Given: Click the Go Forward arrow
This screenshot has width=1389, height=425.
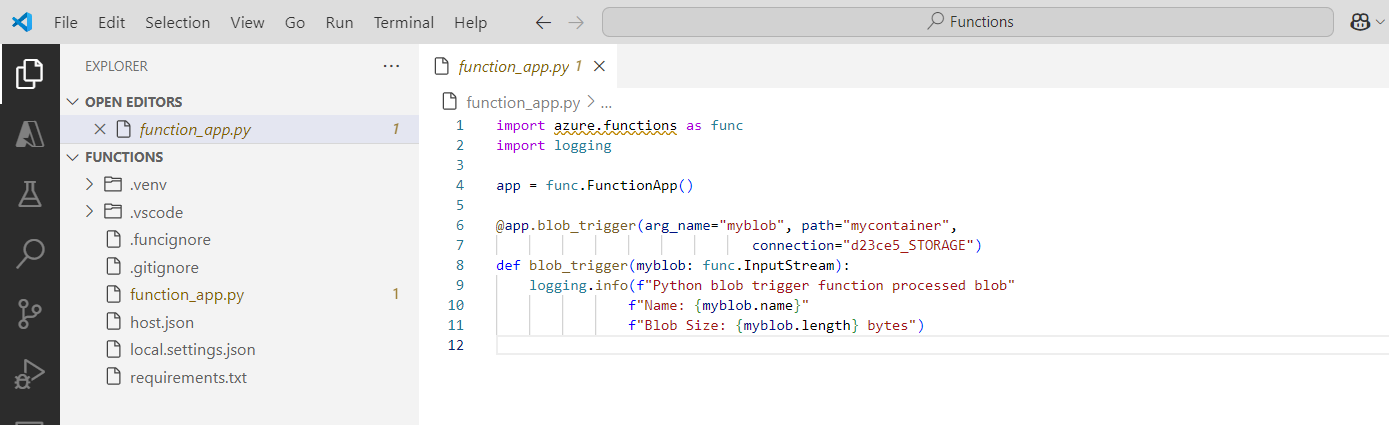Looking at the screenshot, I should pos(575,22).
